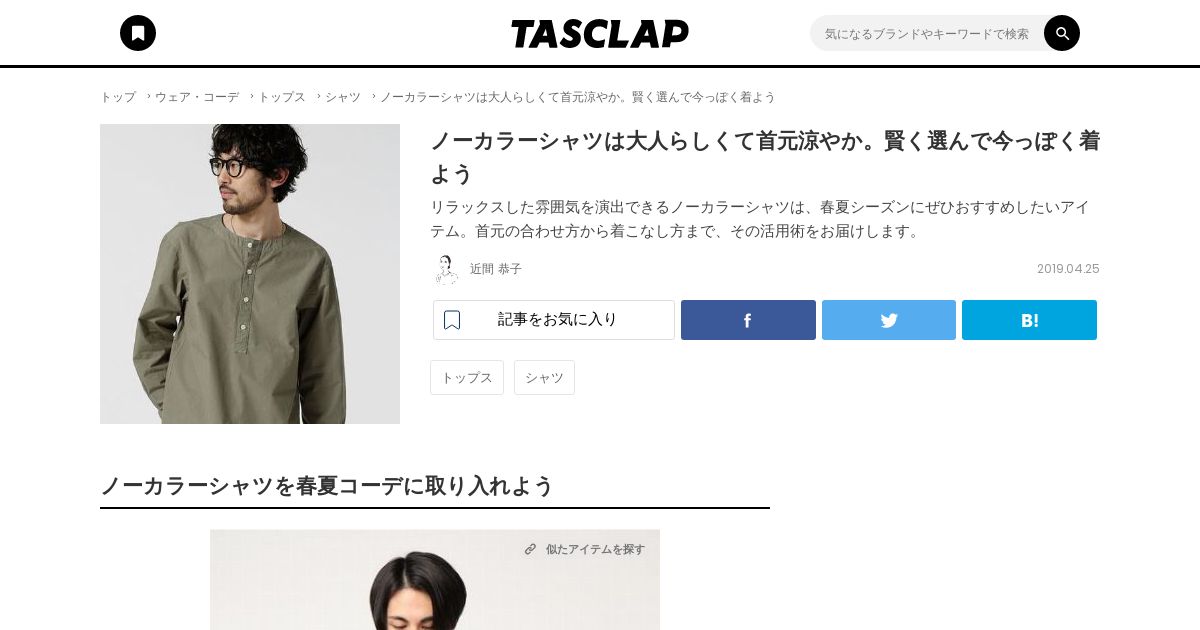Open the ウェア・コーデ breadcrumb
The width and height of the screenshot is (1200, 630).
click(197, 97)
